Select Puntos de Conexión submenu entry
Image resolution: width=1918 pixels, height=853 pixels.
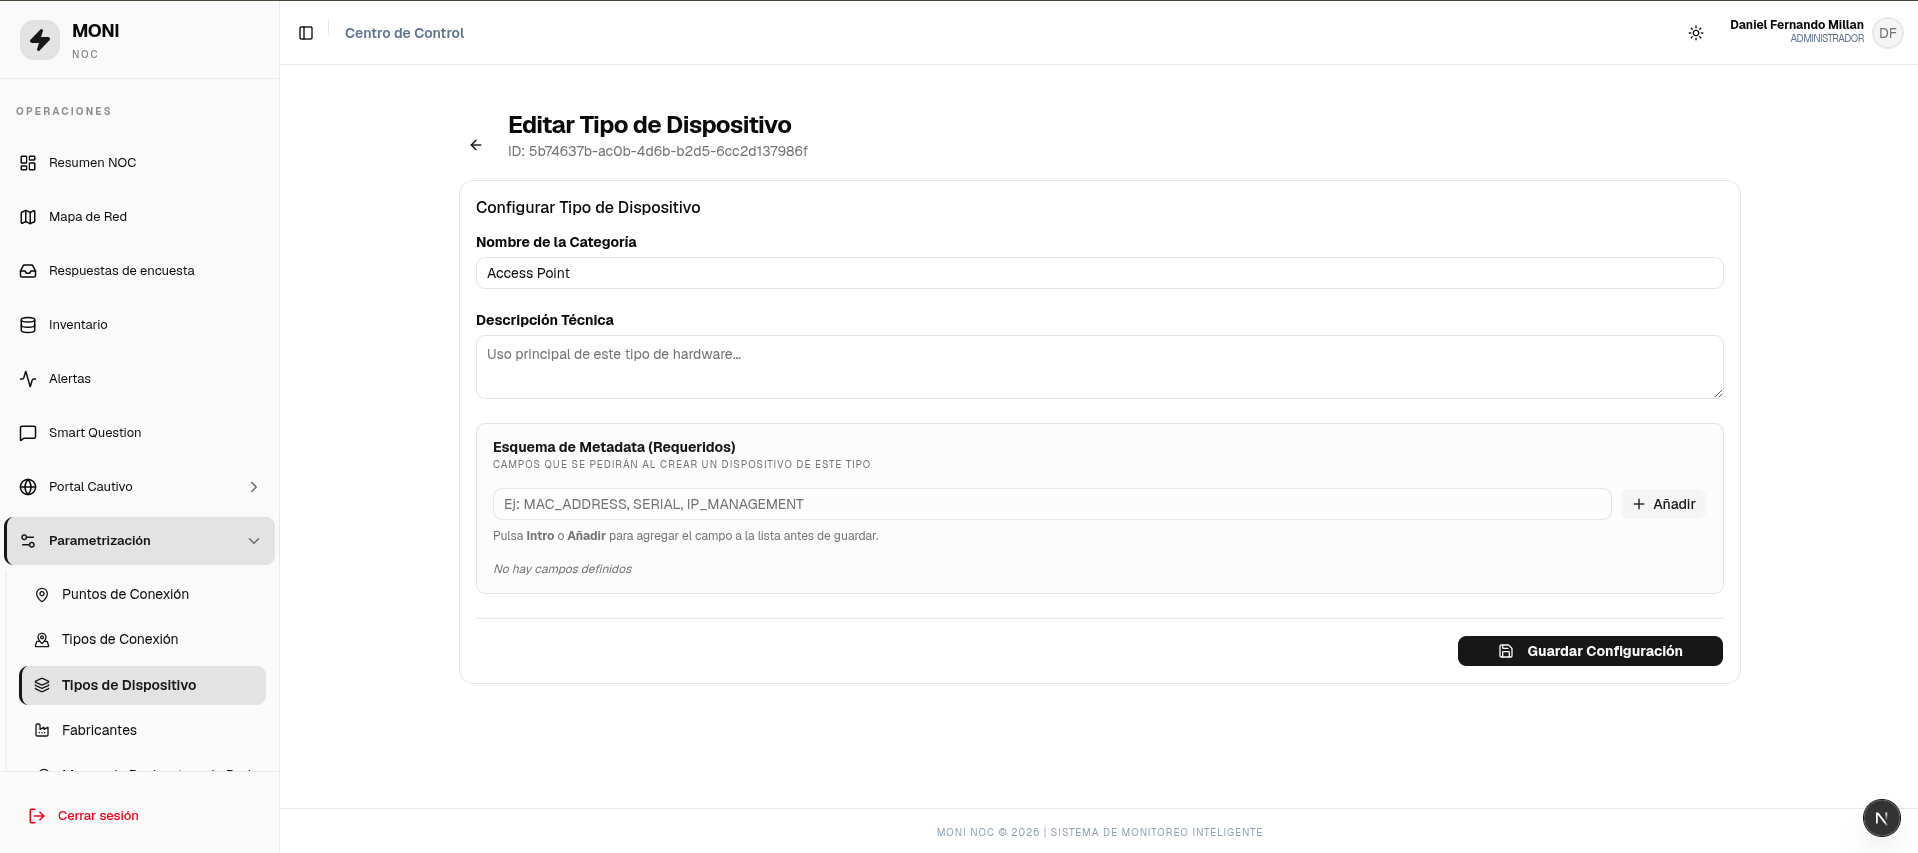[143, 595]
